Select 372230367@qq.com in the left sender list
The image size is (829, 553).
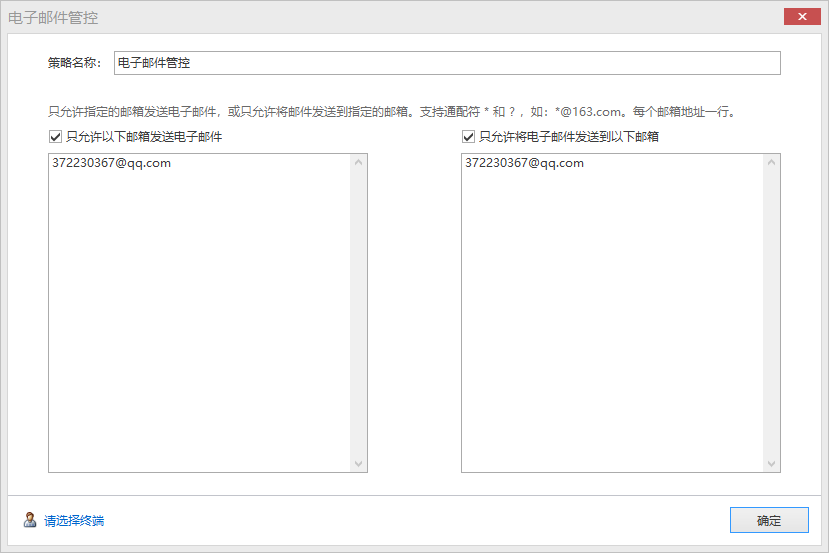tap(112, 163)
